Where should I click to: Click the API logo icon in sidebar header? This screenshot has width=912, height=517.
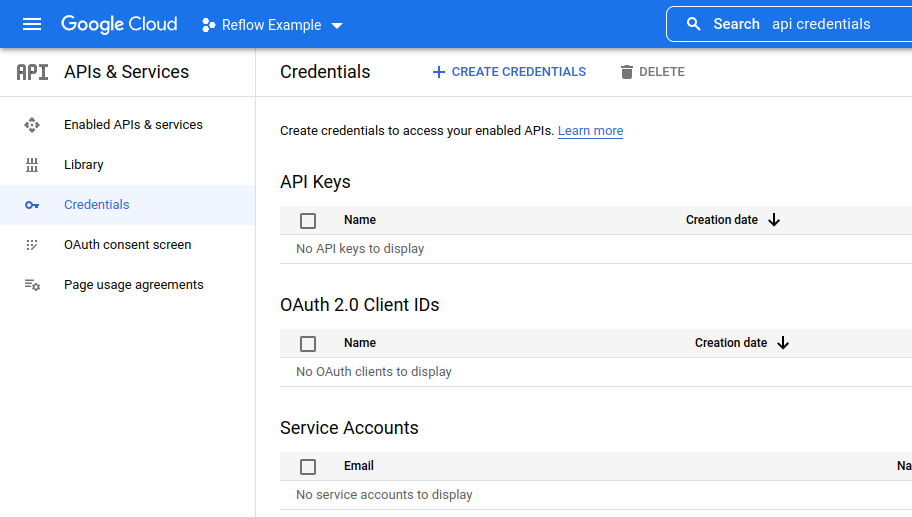coord(32,72)
